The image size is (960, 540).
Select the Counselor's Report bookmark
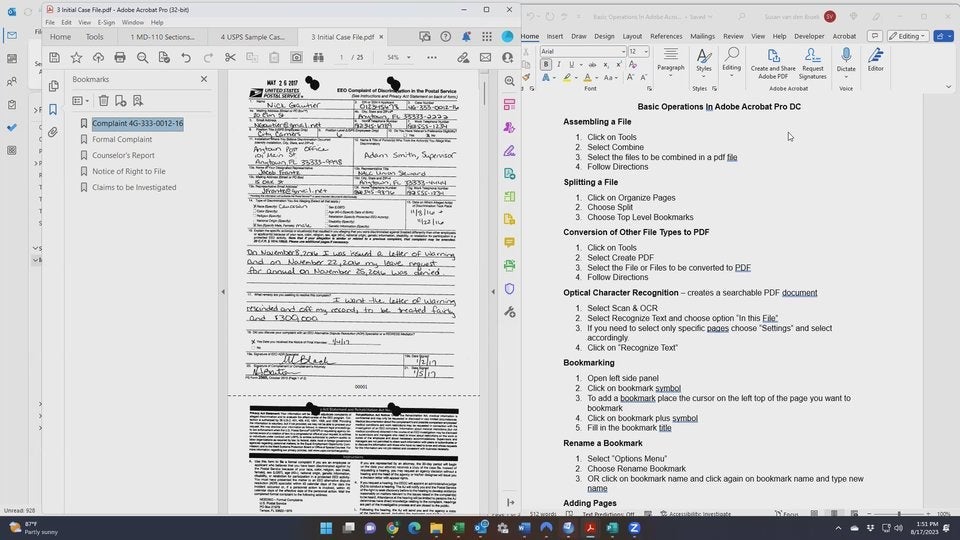[123, 156]
